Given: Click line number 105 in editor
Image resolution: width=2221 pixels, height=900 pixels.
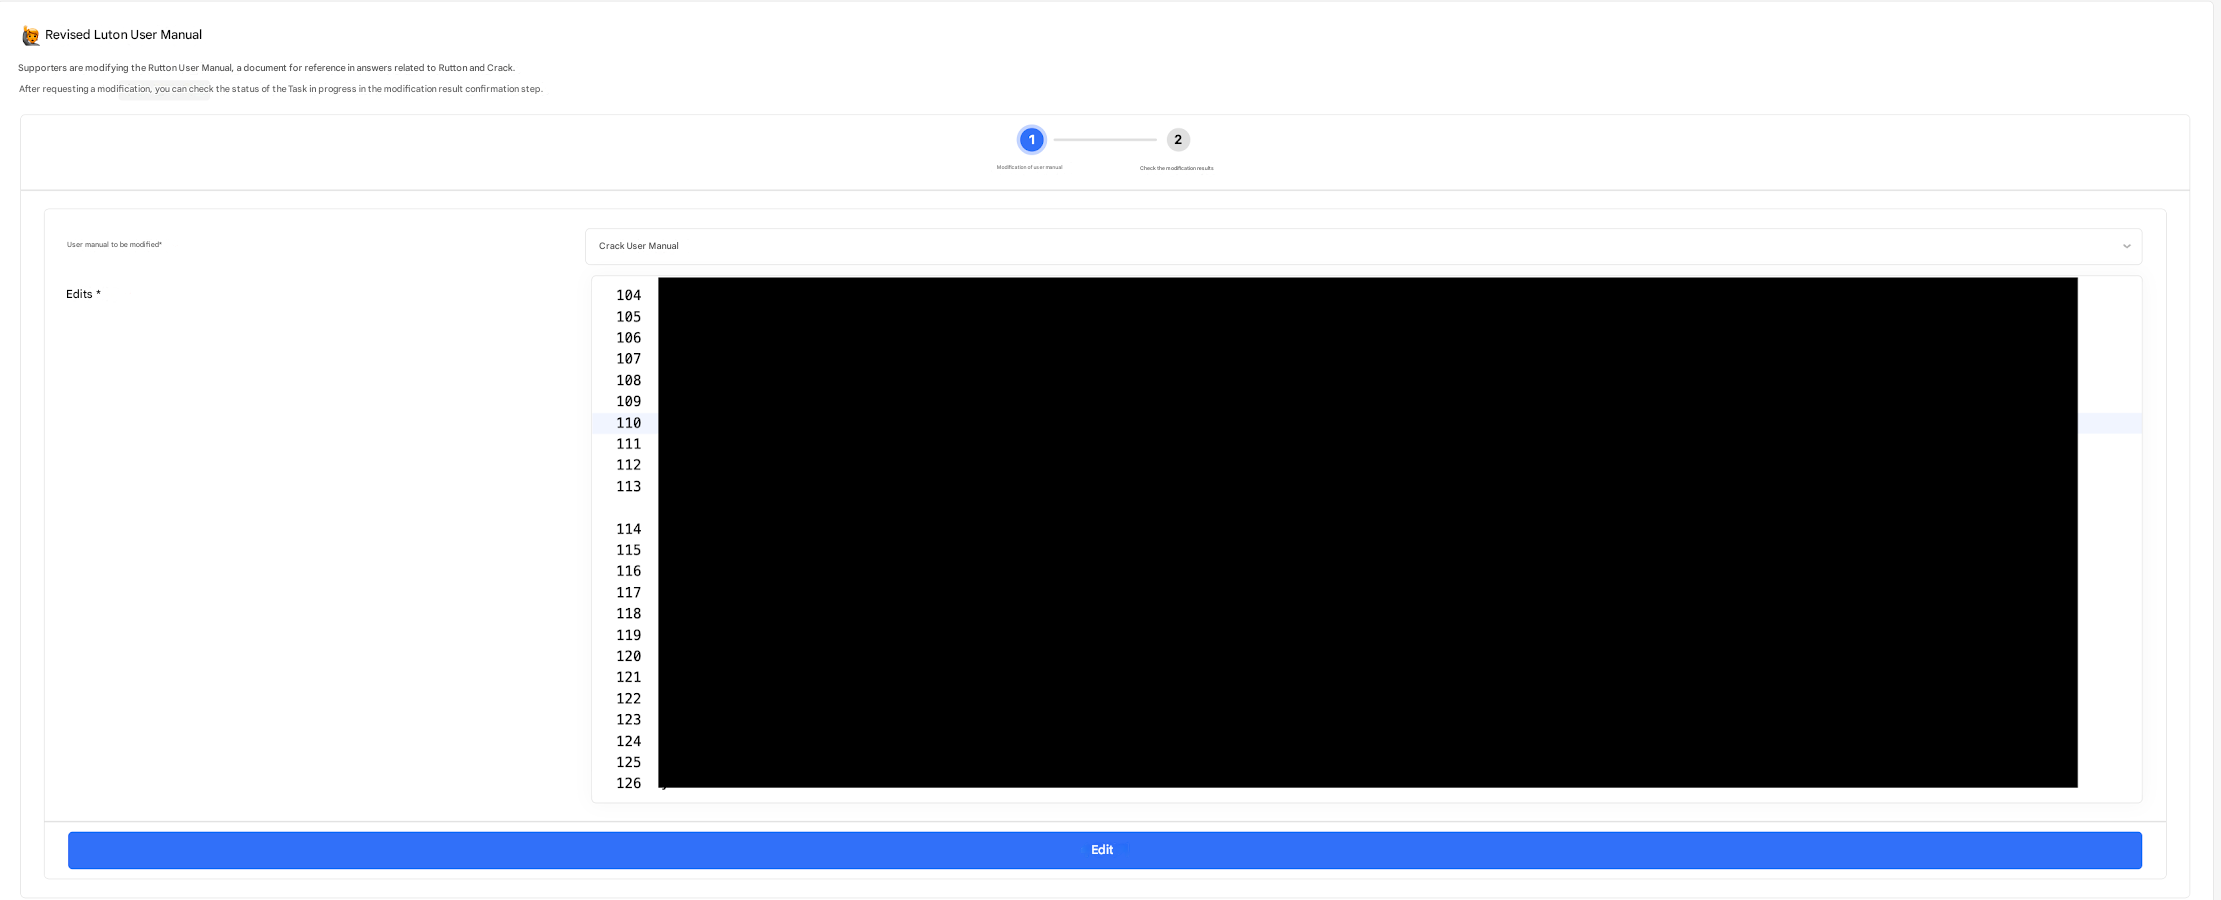Looking at the screenshot, I should tap(628, 317).
